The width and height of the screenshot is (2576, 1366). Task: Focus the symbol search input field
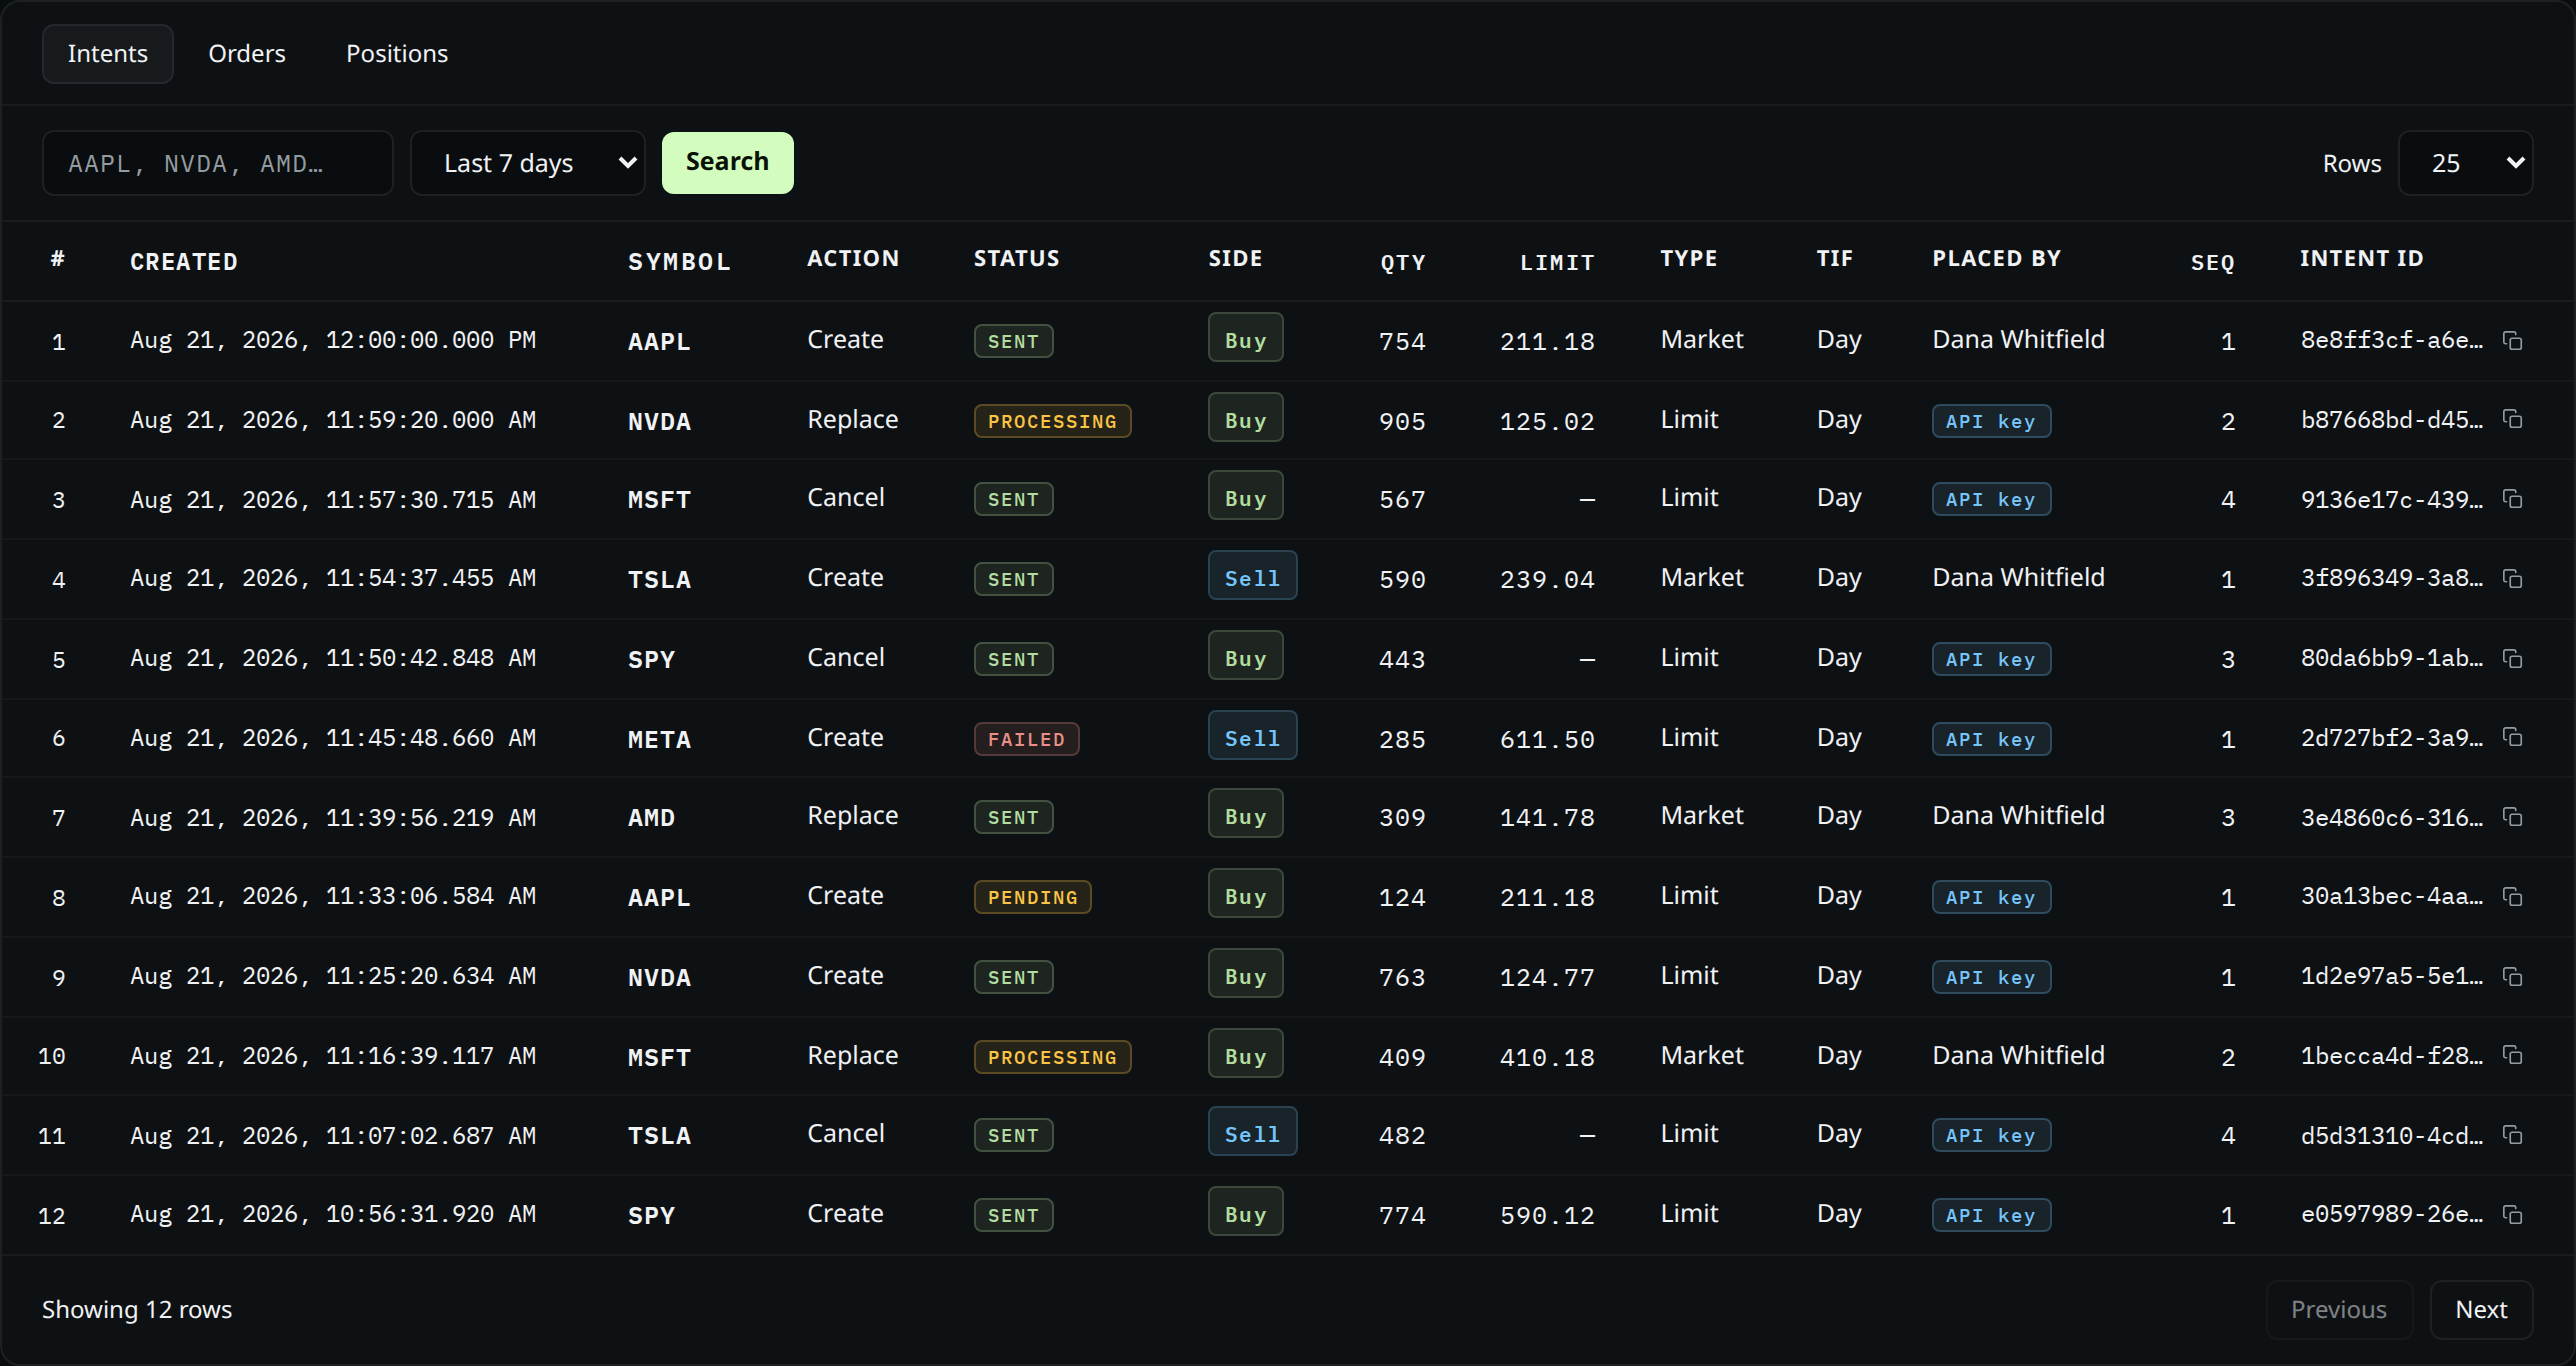point(218,163)
